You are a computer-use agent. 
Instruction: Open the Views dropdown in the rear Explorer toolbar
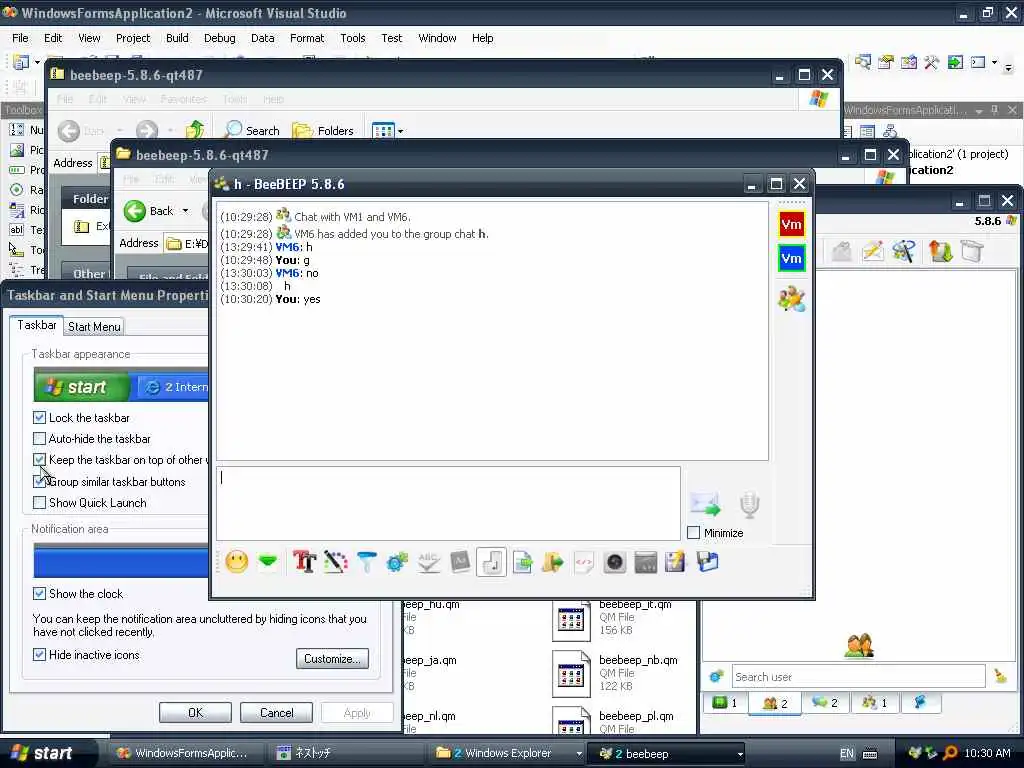400,131
